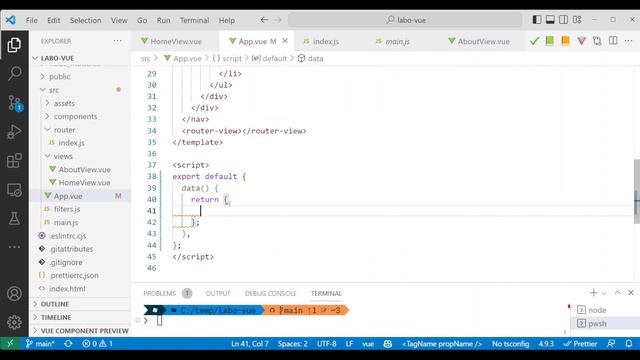The height and width of the screenshot is (360, 640).
Task: Click the Vue logo editor action icon
Action: [x=581, y=41]
